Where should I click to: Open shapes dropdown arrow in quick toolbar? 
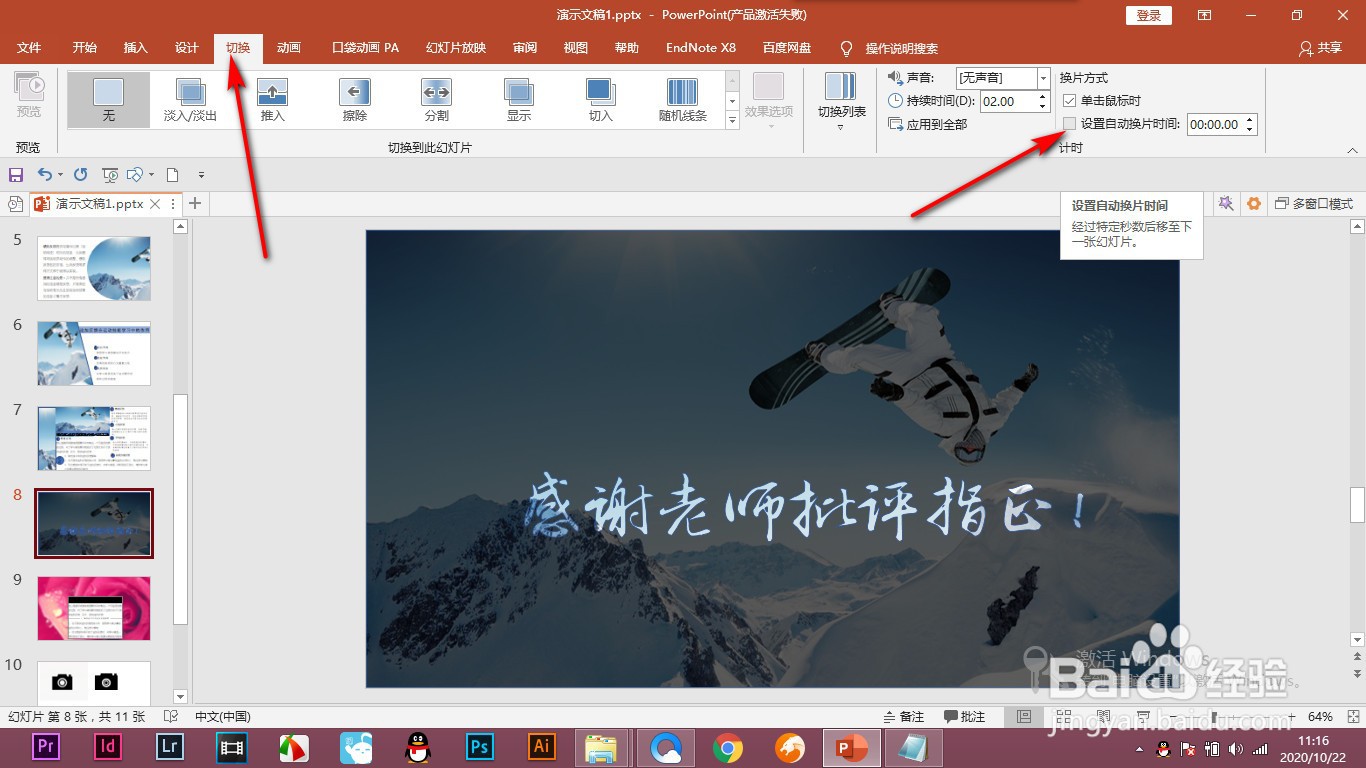point(151,174)
